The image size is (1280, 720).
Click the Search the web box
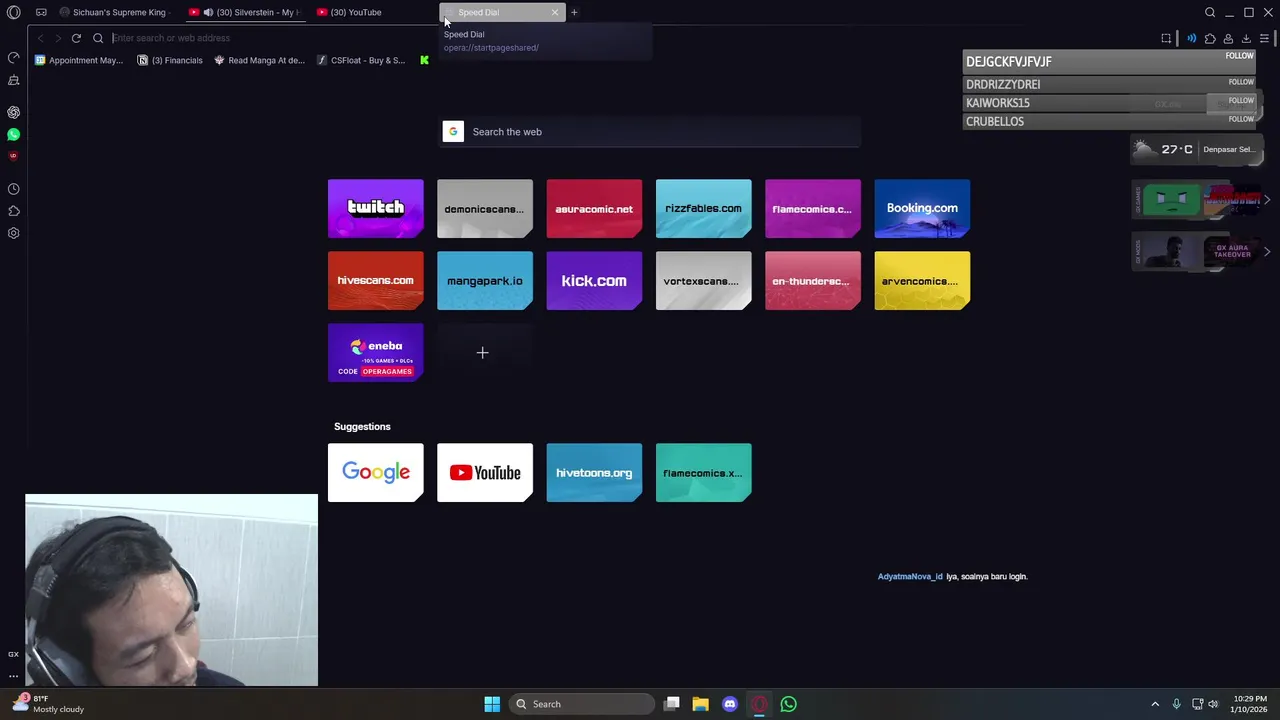(x=650, y=132)
